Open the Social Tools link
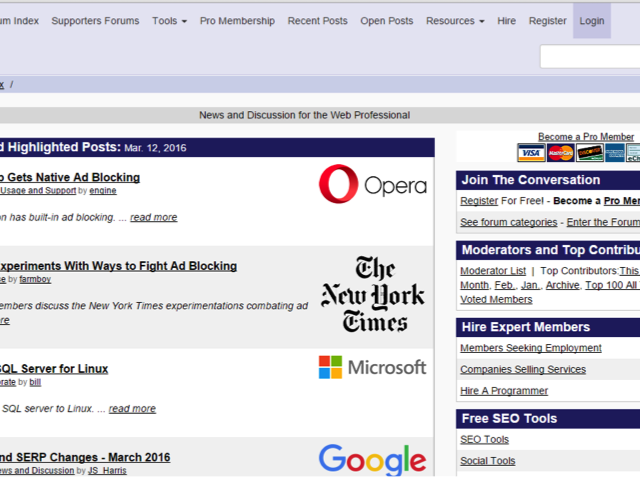 tap(488, 461)
